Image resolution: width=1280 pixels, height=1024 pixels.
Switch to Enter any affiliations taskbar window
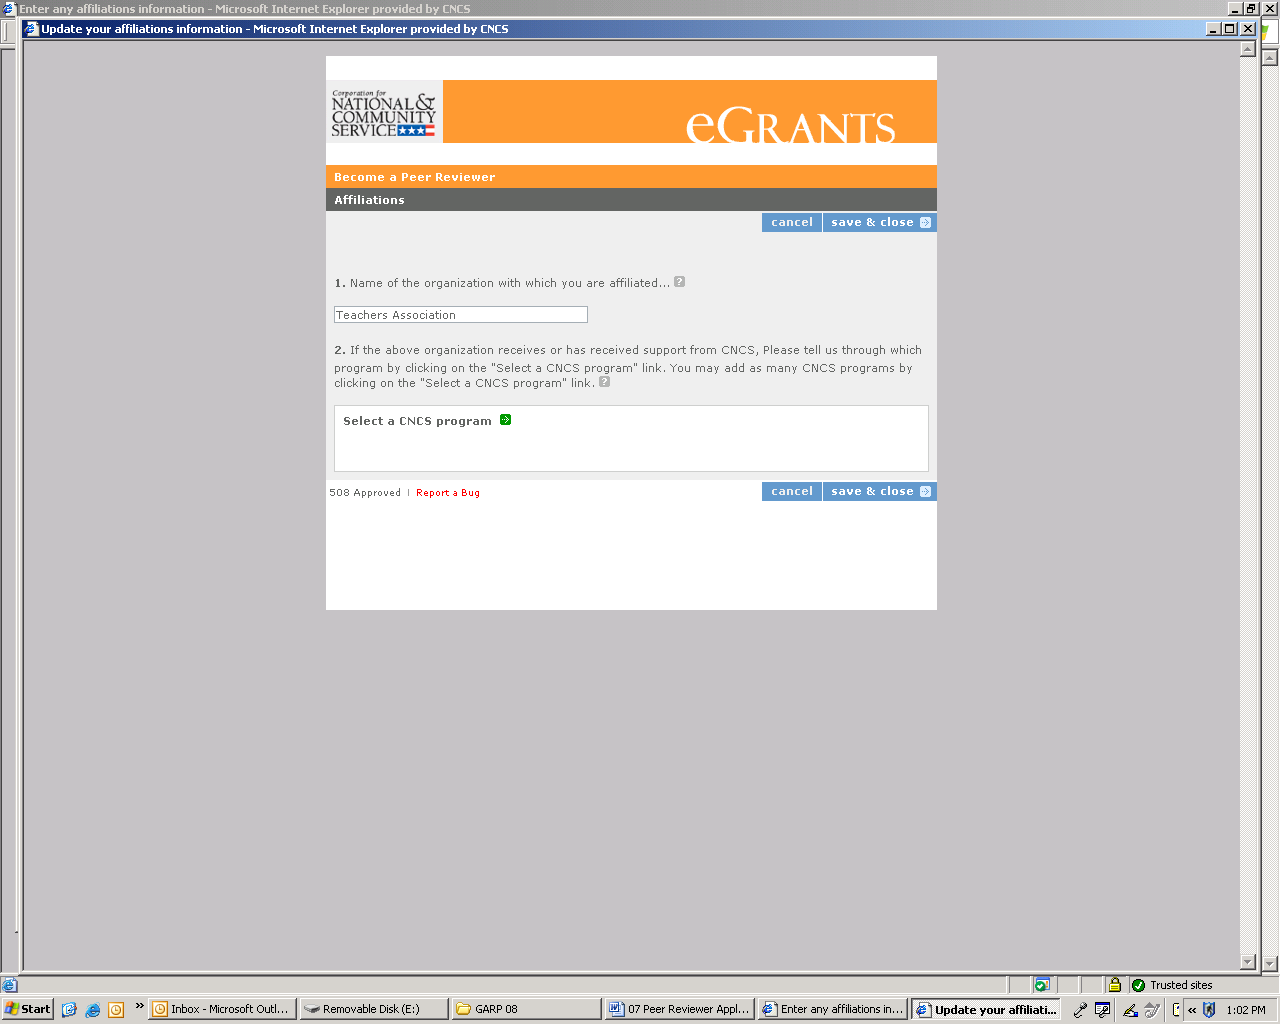tap(832, 1009)
